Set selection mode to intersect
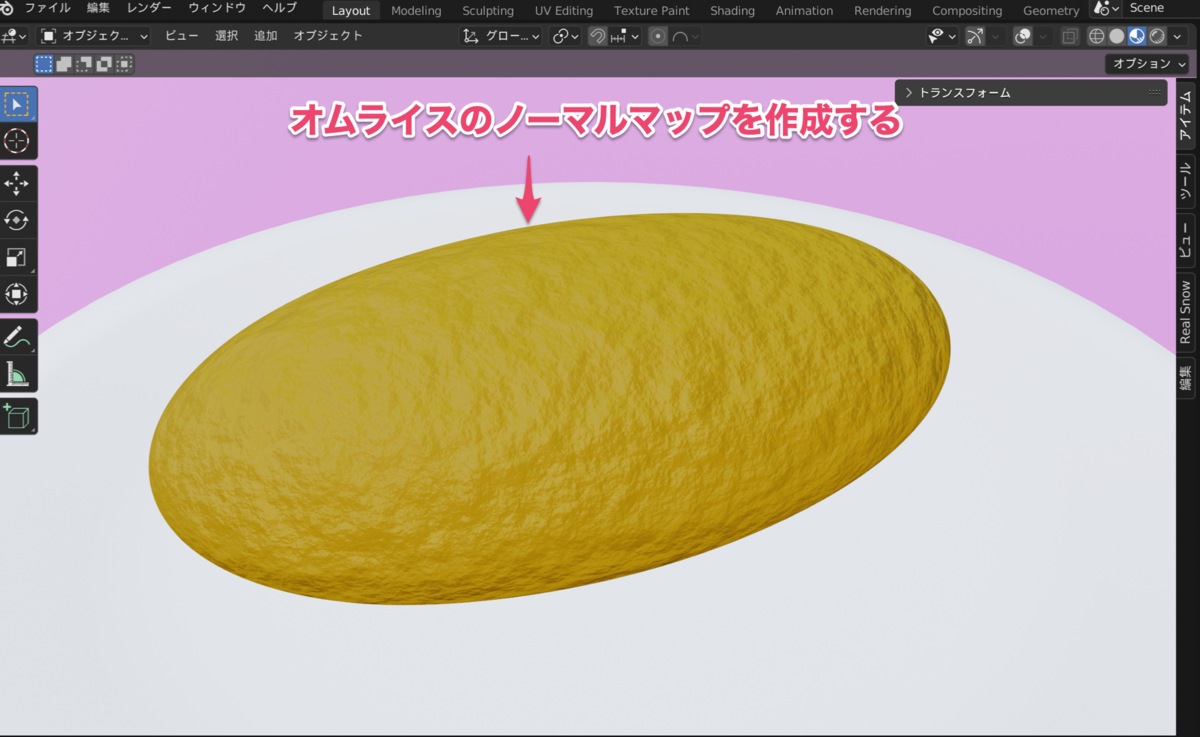This screenshot has width=1200, height=737. coord(124,64)
